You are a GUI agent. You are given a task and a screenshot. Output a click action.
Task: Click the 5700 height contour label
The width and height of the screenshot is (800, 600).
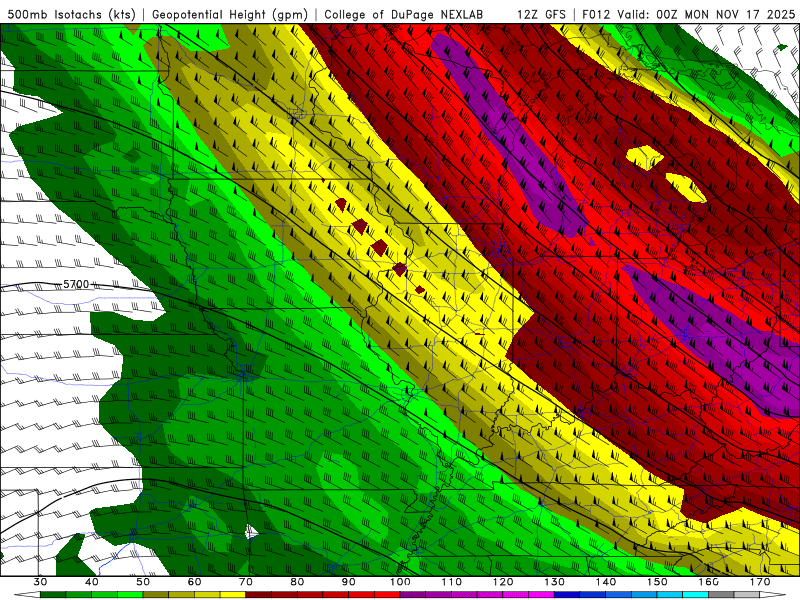pyautogui.click(x=76, y=284)
